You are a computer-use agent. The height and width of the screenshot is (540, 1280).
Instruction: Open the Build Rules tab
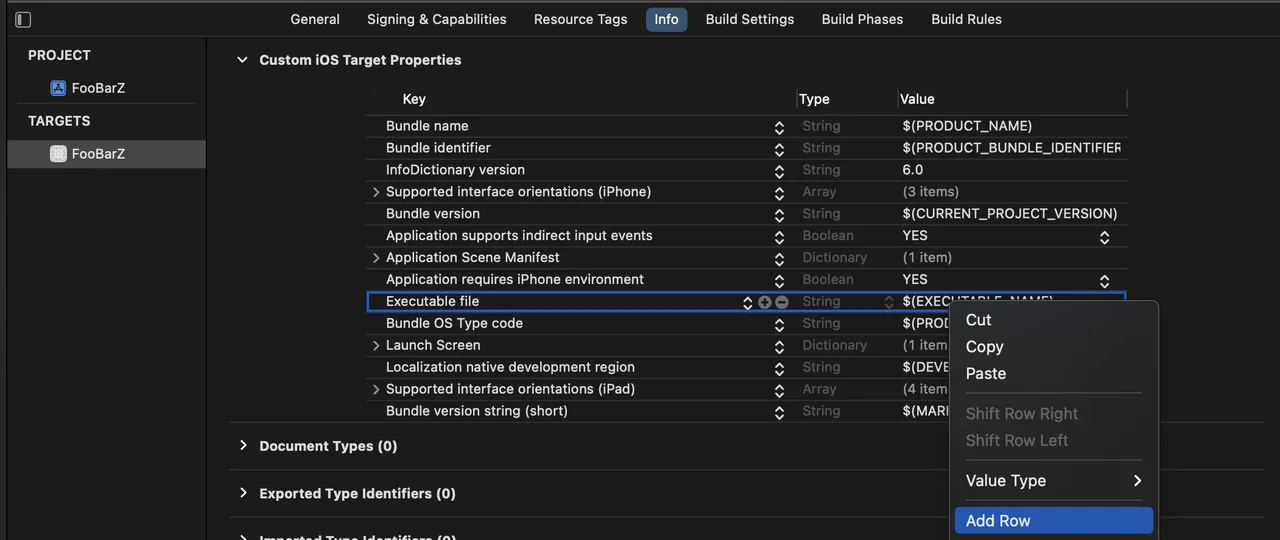point(967,19)
